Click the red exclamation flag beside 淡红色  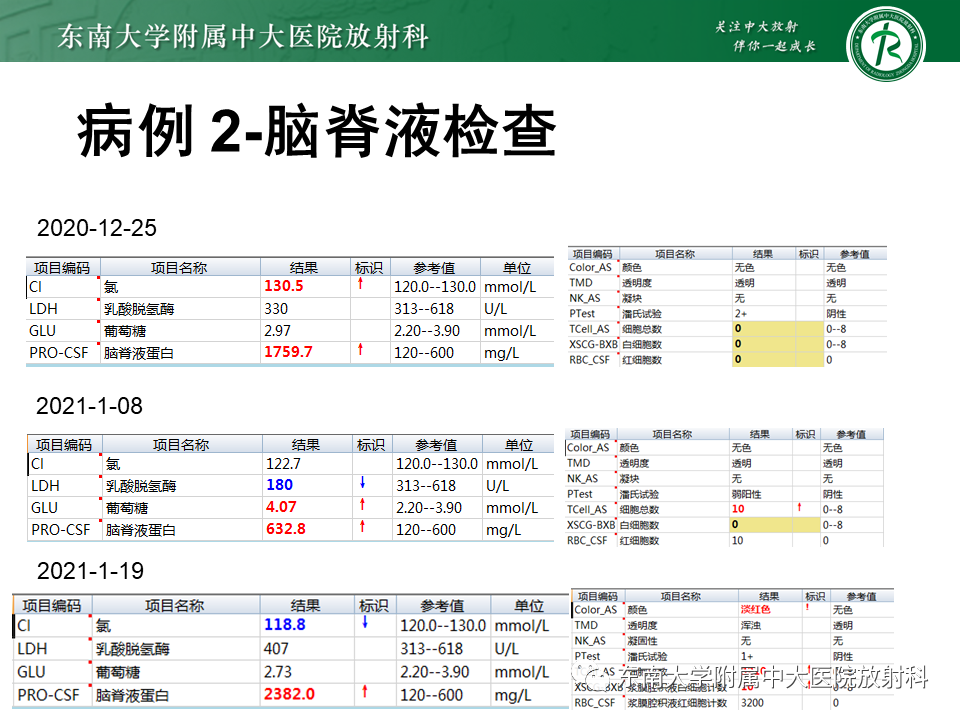[808, 608]
